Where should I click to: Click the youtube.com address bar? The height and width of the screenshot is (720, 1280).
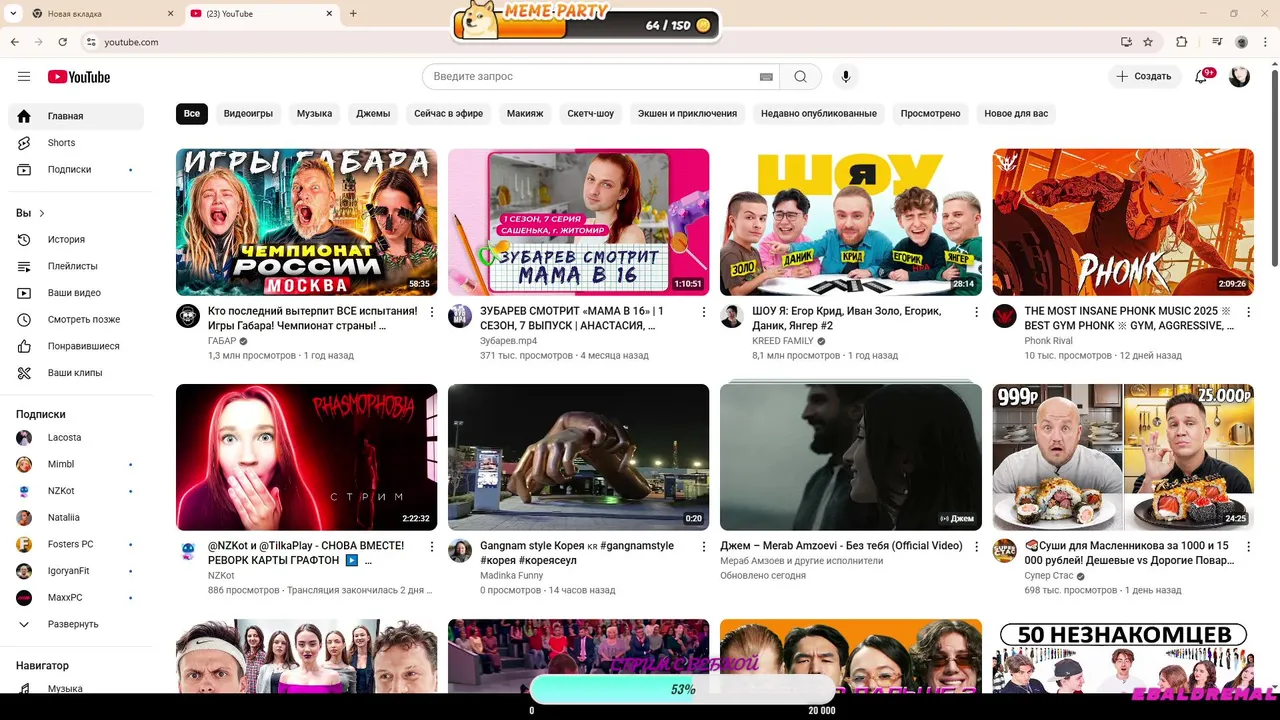coord(600,42)
